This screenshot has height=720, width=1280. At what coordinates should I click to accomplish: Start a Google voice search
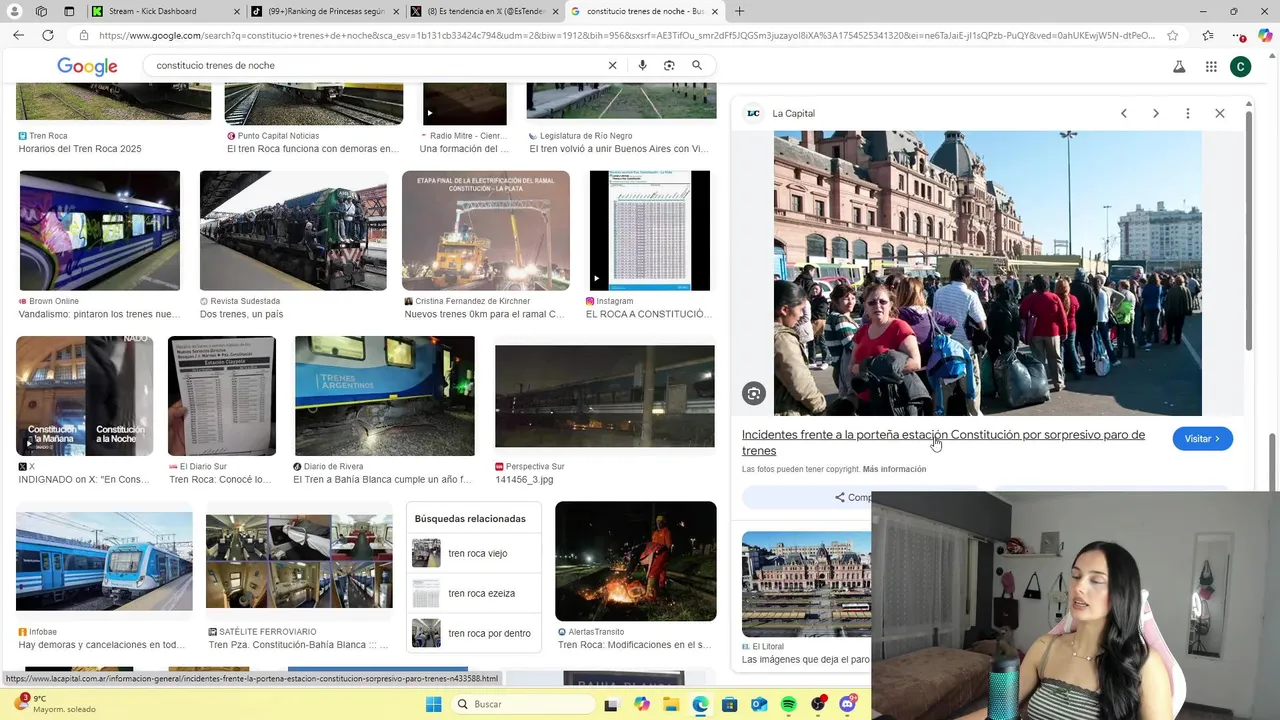[x=642, y=65]
